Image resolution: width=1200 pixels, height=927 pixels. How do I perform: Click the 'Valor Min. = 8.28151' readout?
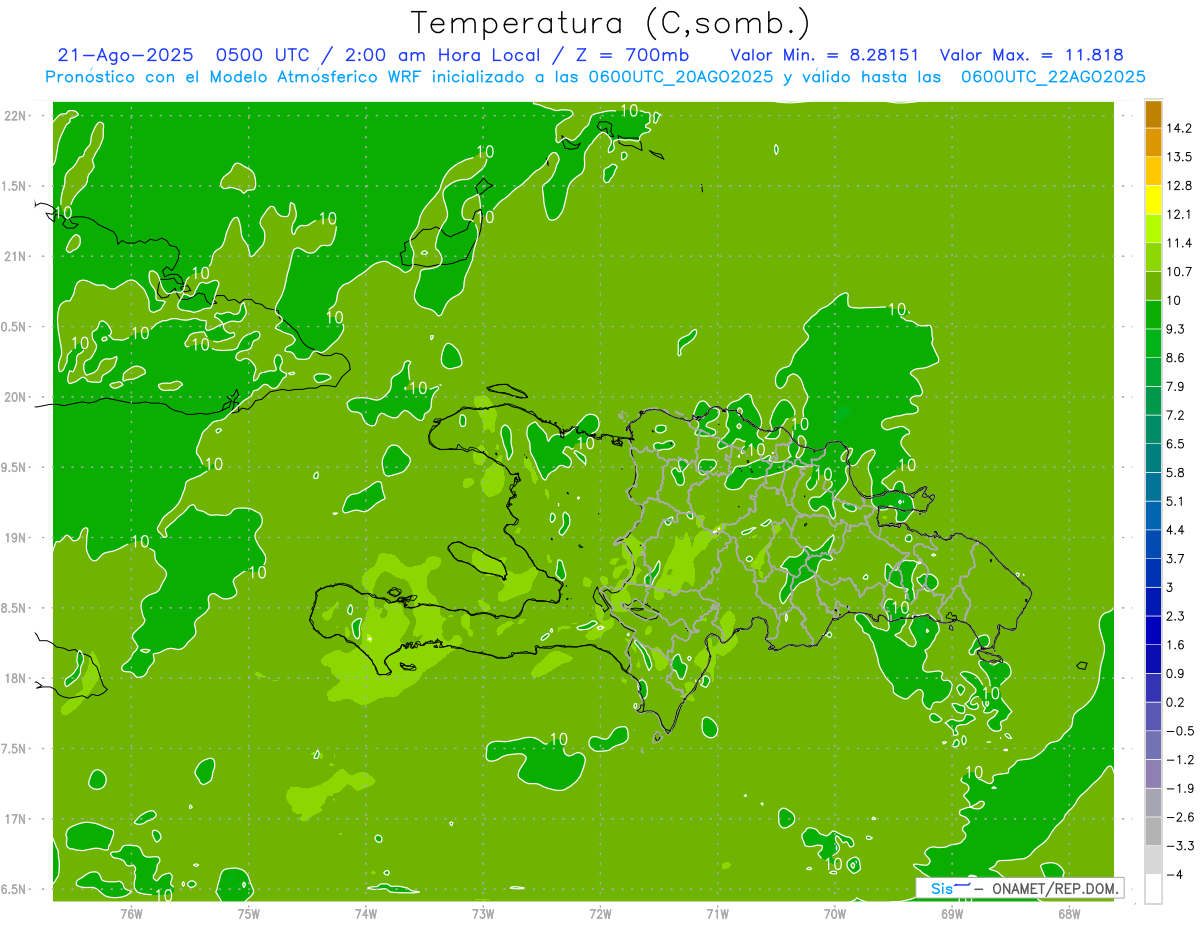pyautogui.click(x=825, y=55)
